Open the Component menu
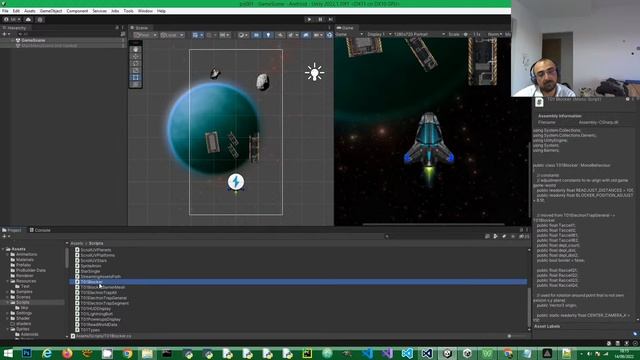Image resolution: width=640 pixels, height=360 pixels. [x=77, y=11]
